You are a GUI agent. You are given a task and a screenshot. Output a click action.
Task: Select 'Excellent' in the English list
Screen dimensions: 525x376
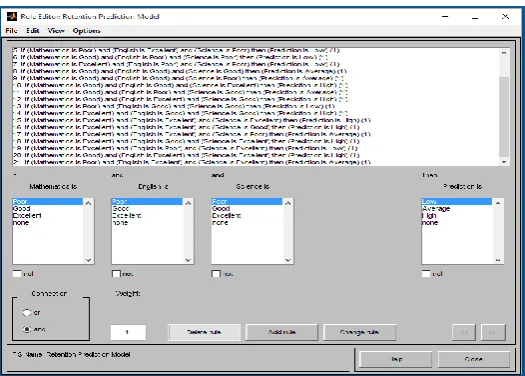click(x=147, y=216)
